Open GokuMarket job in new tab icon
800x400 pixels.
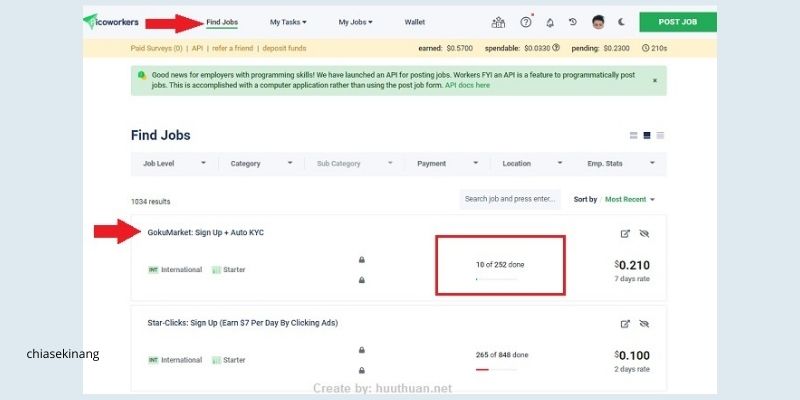click(626, 234)
